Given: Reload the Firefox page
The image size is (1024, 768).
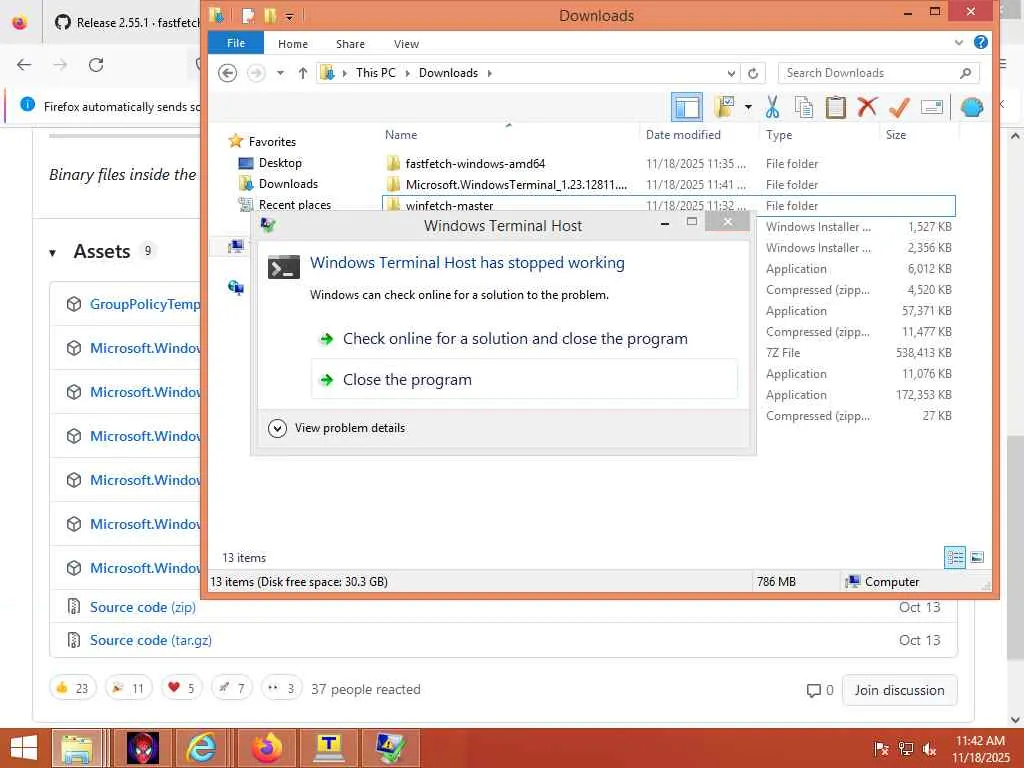Looking at the screenshot, I should (96, 65).
